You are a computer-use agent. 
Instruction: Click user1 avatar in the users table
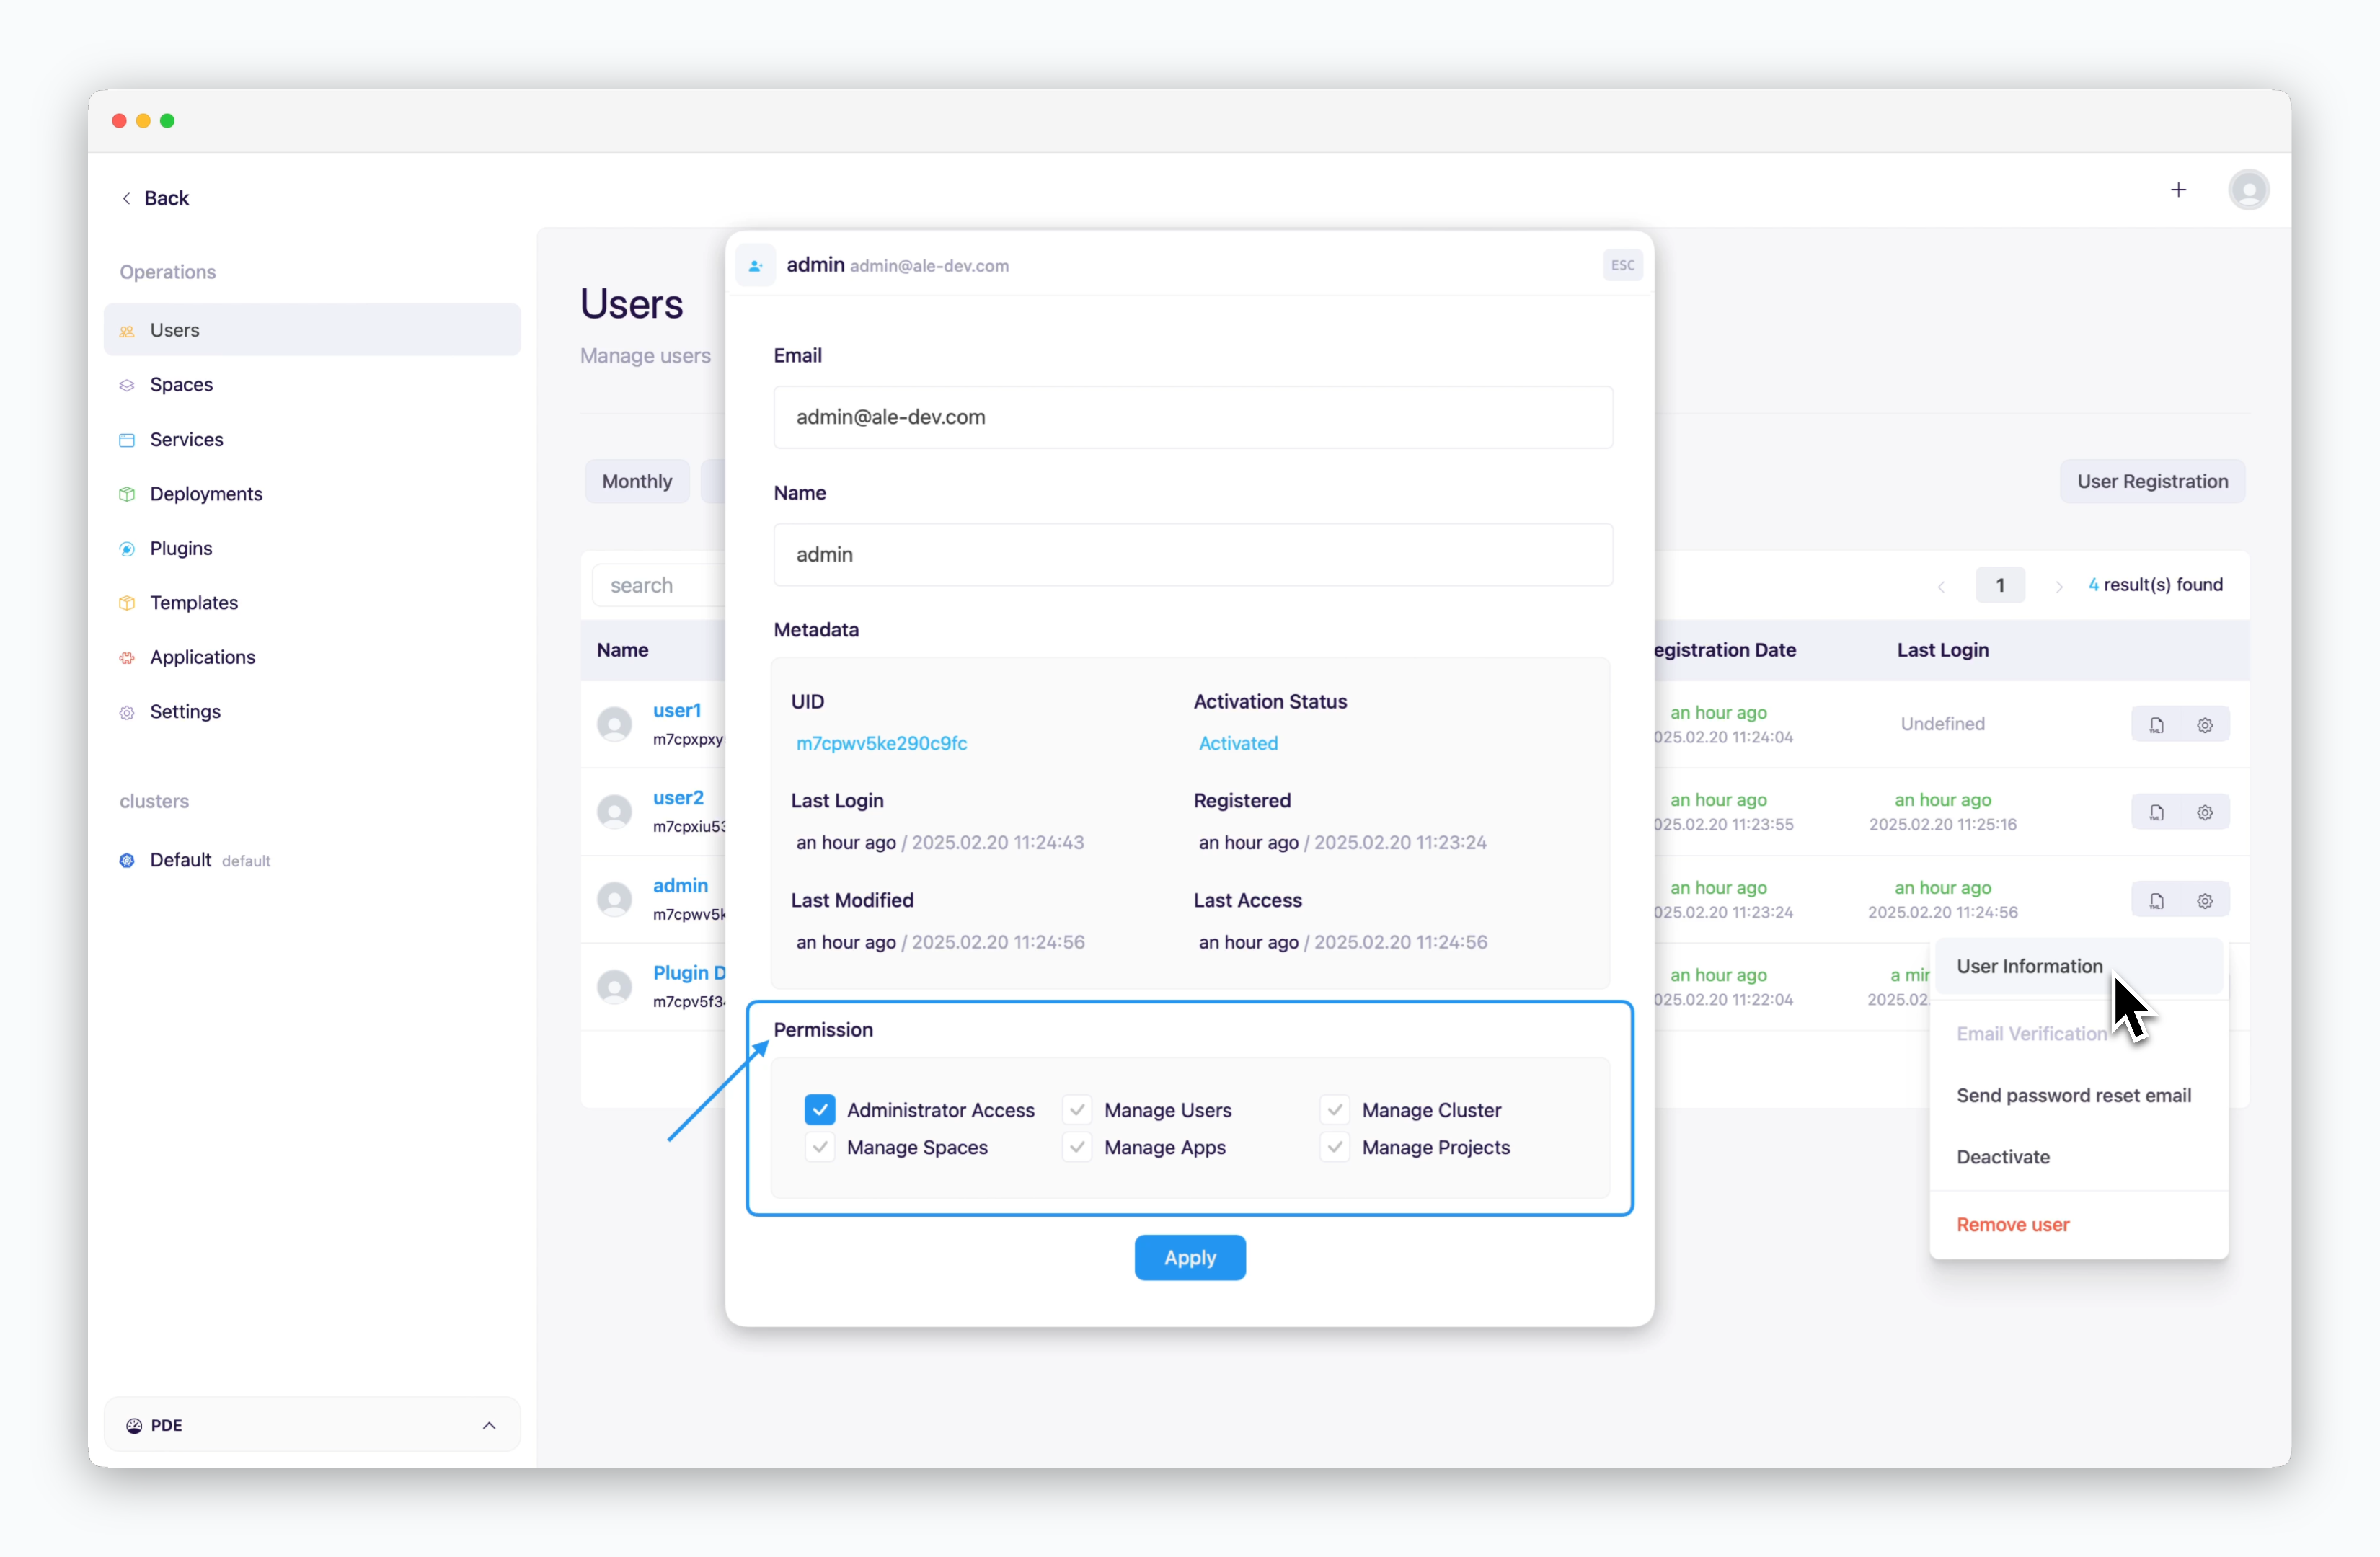pos(614,724)
